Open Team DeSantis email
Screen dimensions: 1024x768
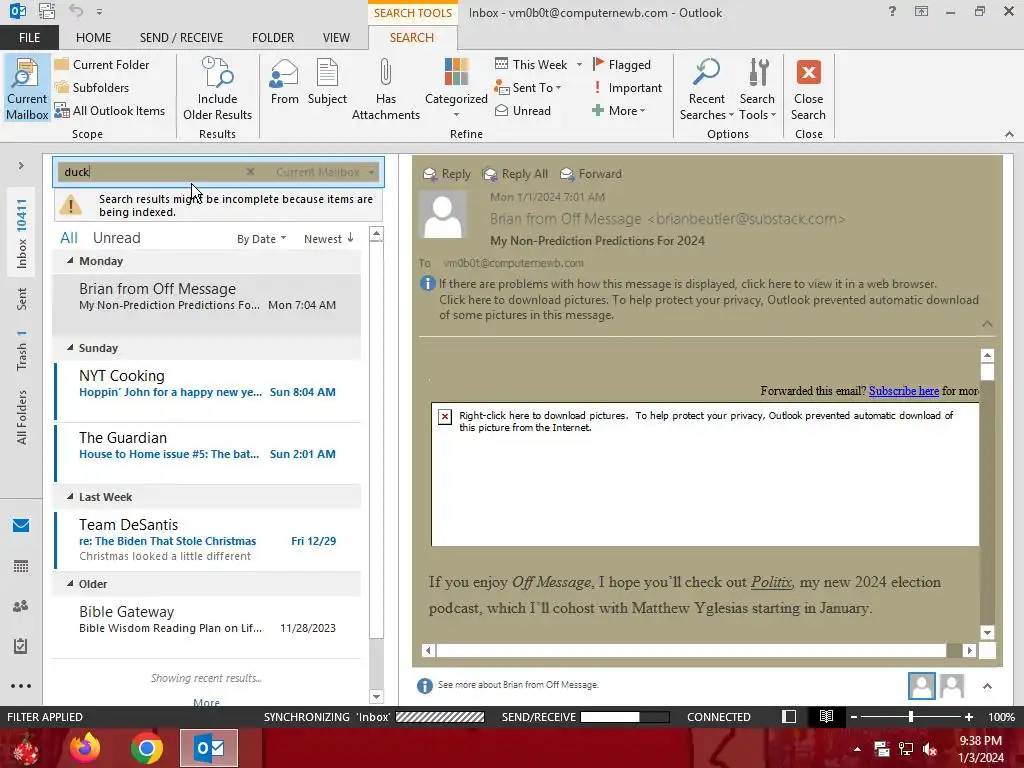207,540
